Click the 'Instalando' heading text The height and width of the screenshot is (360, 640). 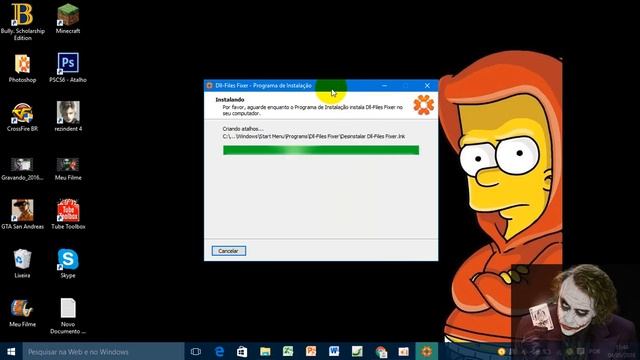230,100
